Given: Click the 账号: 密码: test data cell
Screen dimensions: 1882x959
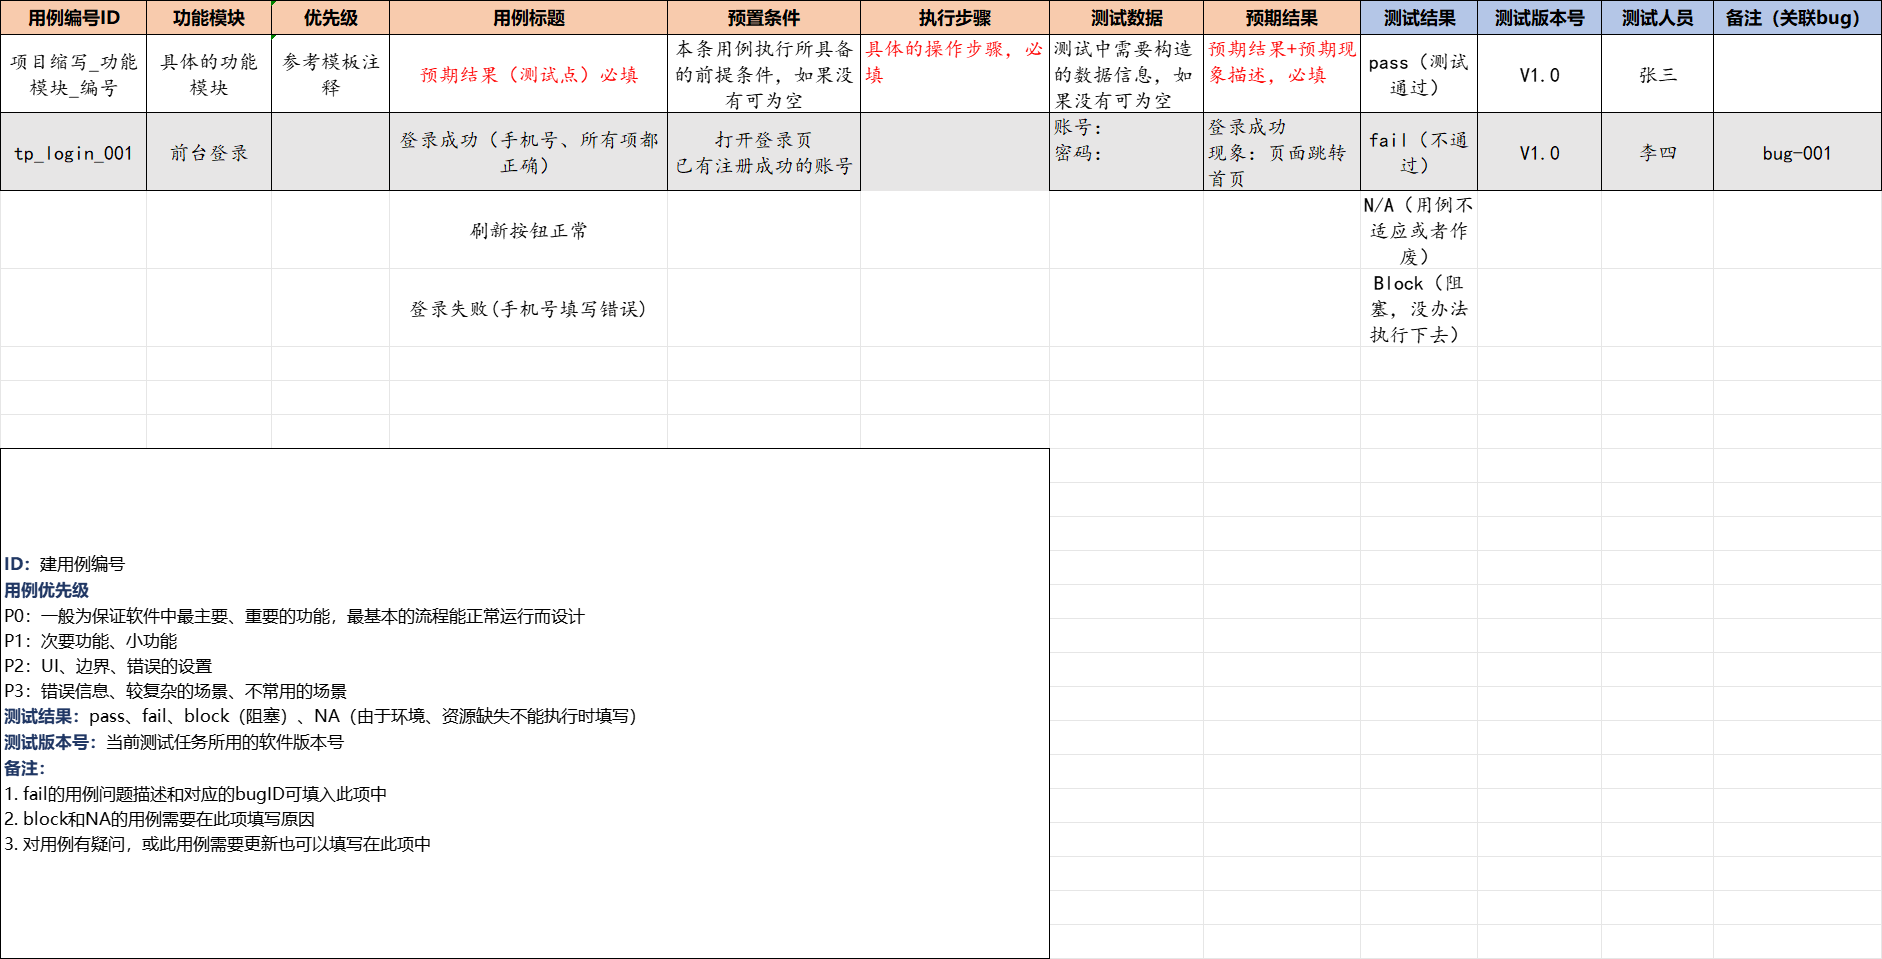Looking at the screenshot, I should (x=1127, y=152).
